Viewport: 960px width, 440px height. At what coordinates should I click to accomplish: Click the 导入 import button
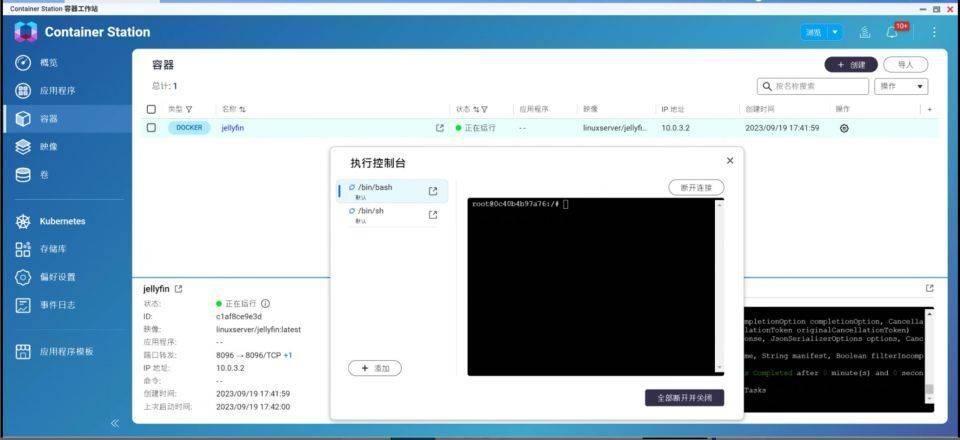tap(906, 64)
